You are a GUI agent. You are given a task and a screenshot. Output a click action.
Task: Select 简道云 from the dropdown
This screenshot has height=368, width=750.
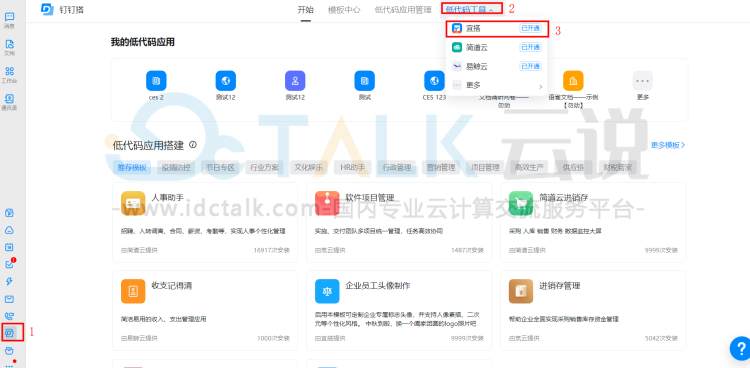pos(496,47)
